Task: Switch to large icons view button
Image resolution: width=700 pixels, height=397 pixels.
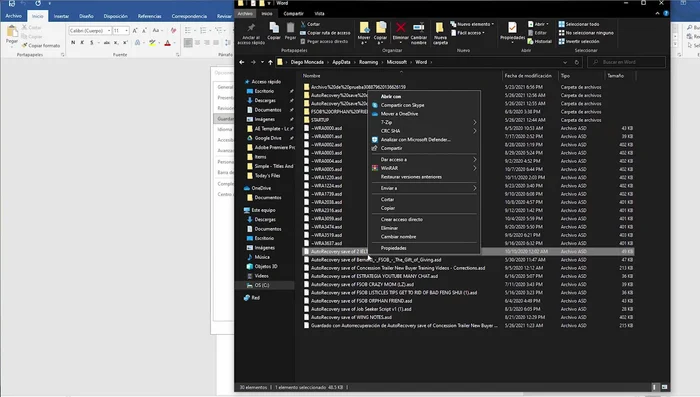Action: [664, 387]
